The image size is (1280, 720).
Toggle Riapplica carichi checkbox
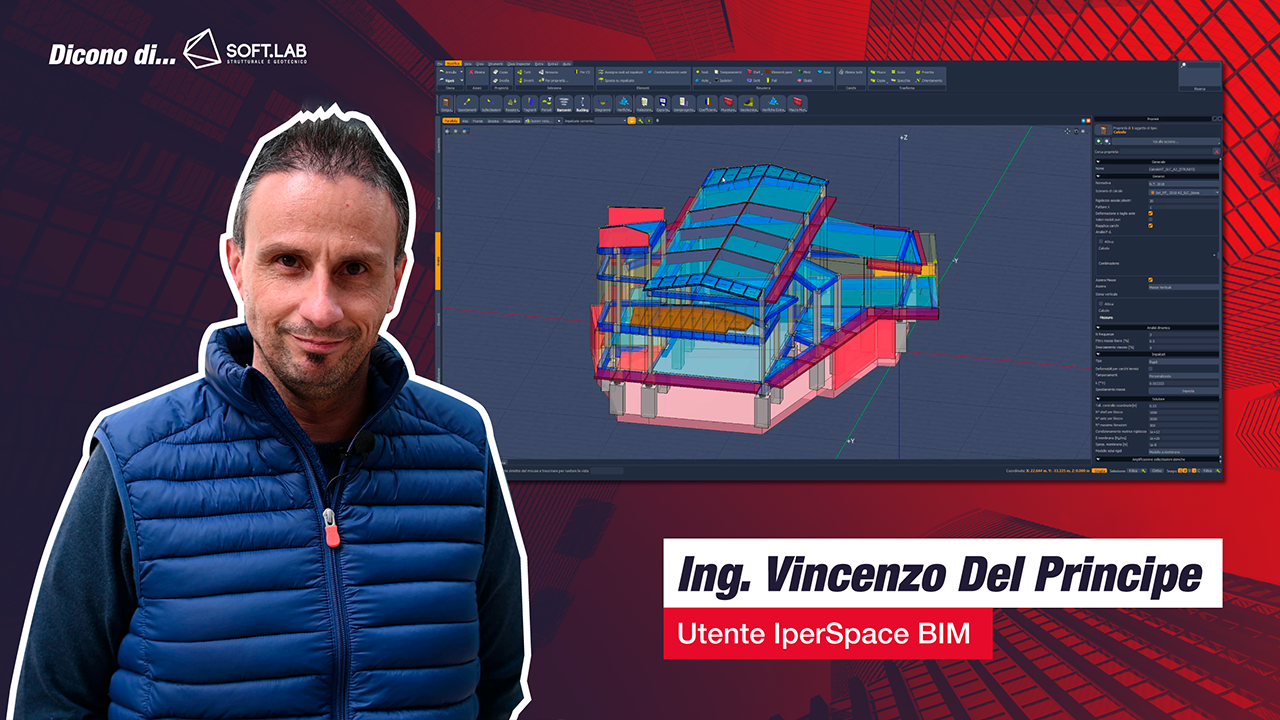[1150, 226]
